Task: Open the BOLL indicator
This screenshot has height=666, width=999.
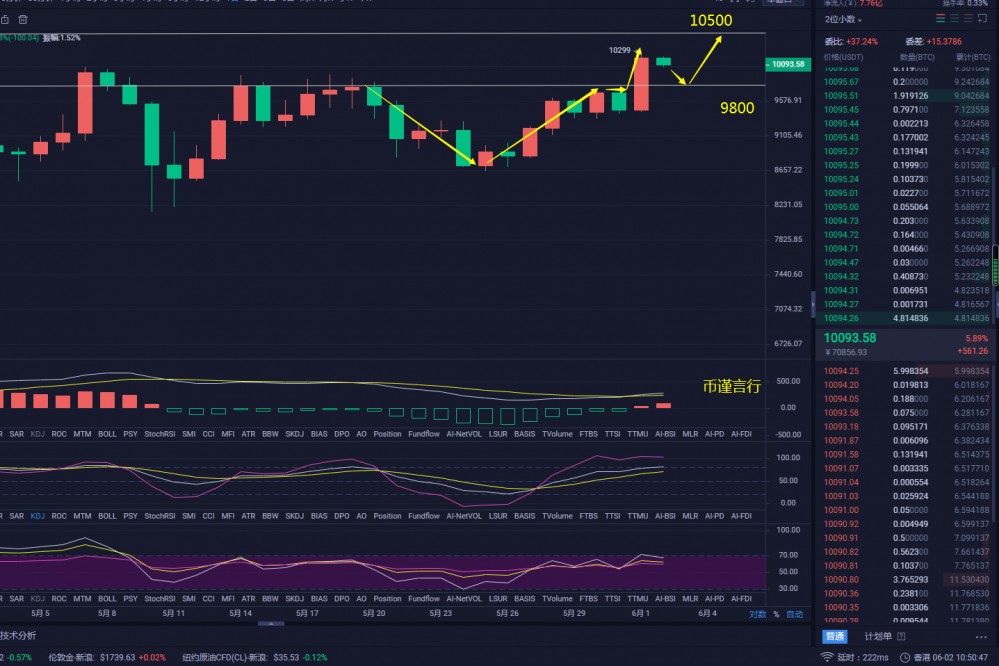Action: coord(107,433)
